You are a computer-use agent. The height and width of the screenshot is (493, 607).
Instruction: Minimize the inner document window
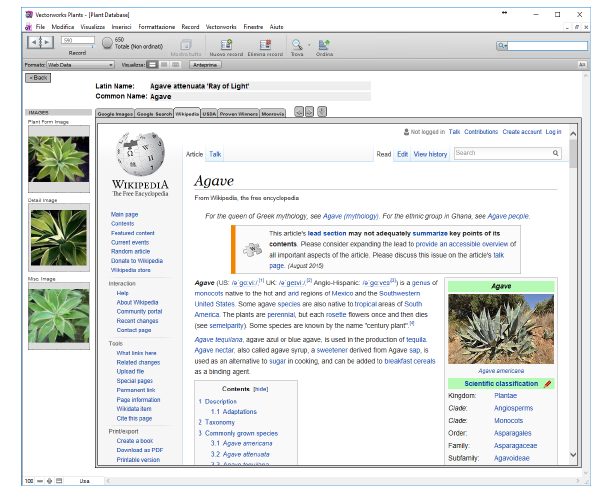pyautogui.click(x=567, y=27)
